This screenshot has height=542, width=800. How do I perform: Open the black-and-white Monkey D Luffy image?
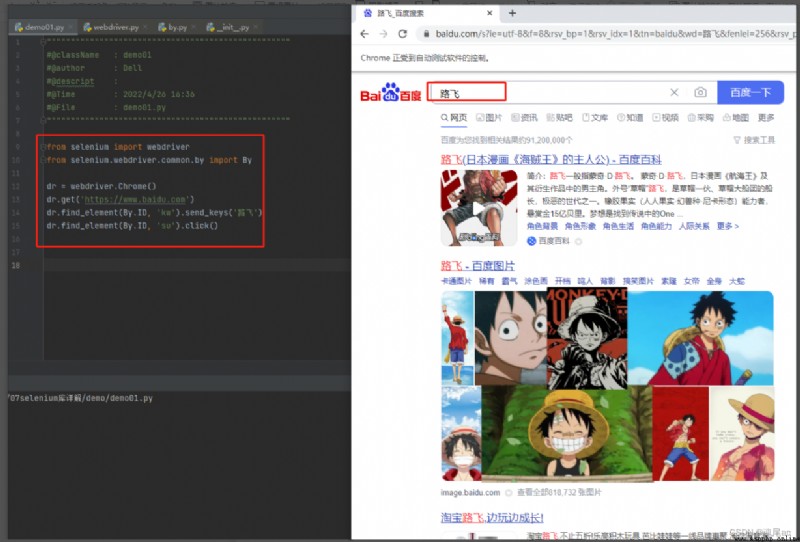(587, 338)
